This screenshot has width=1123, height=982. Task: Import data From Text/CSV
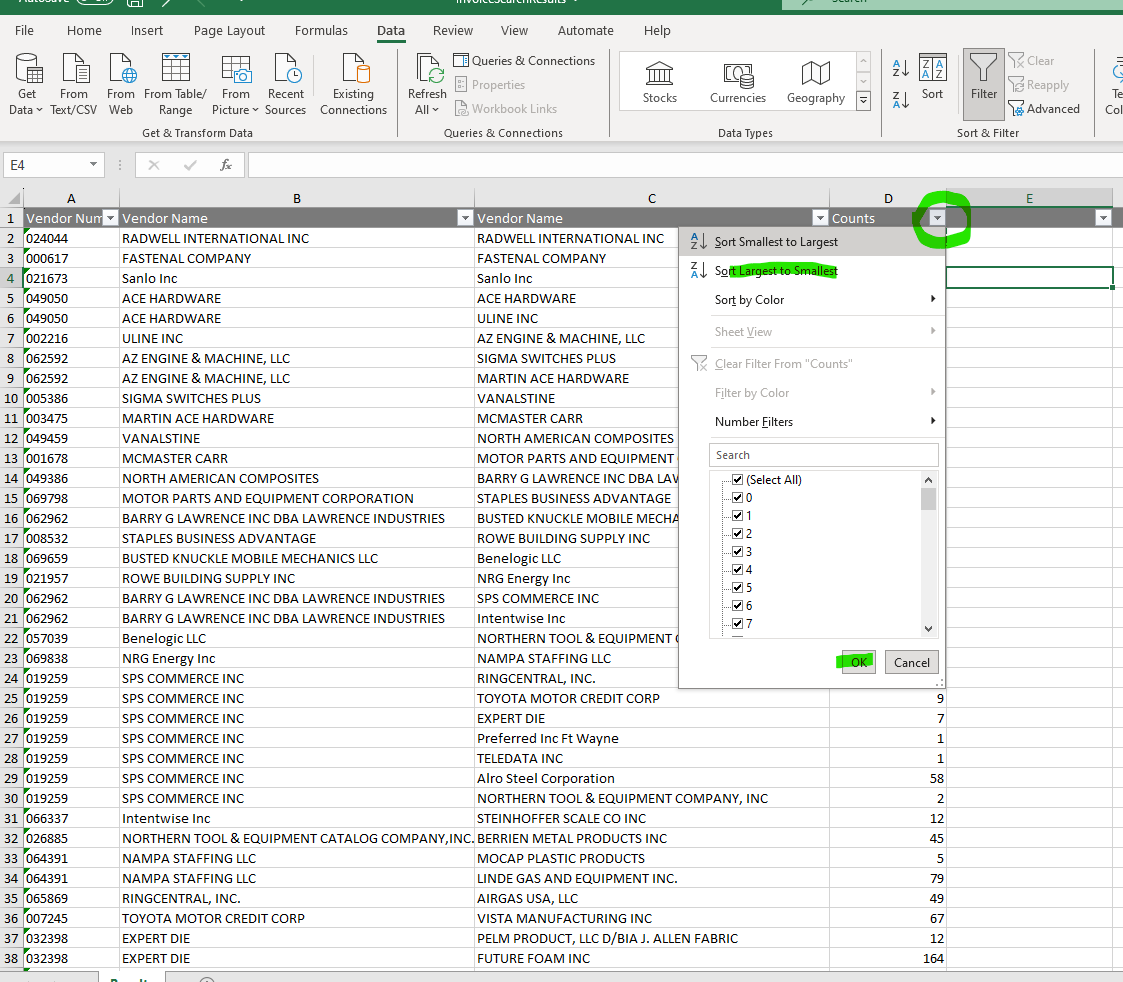(74, 85)
